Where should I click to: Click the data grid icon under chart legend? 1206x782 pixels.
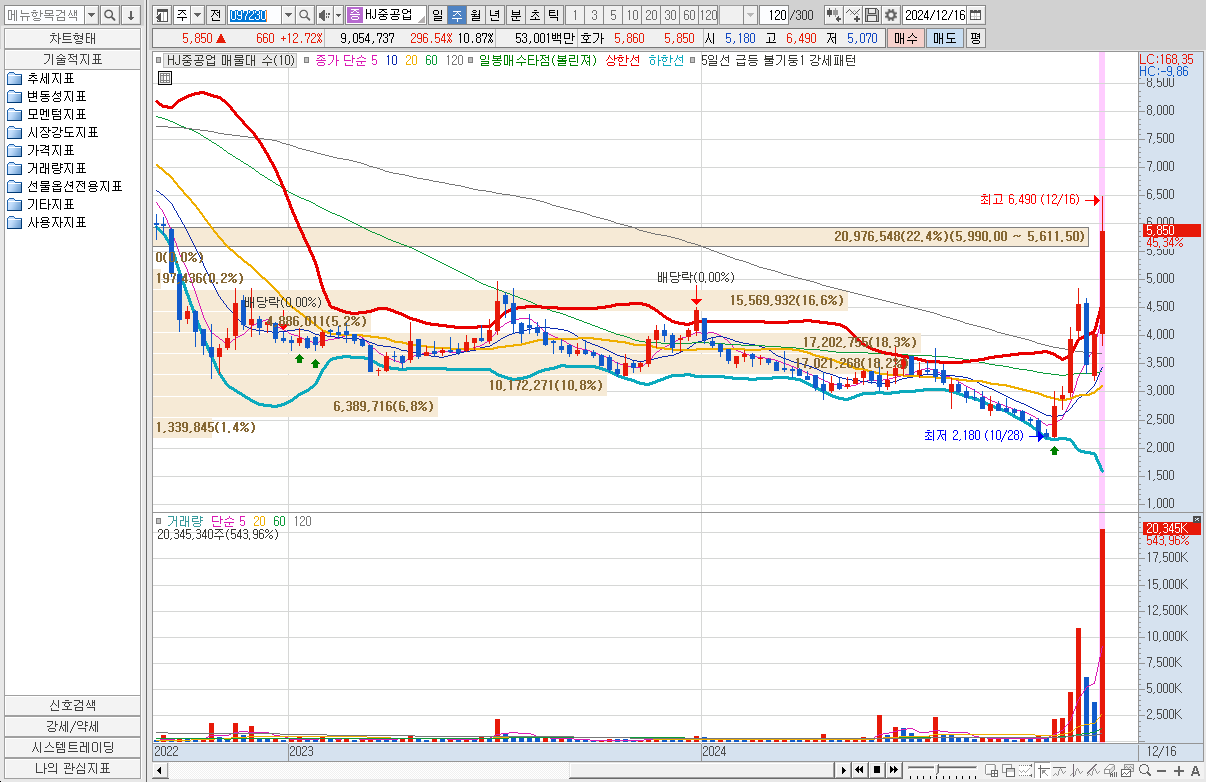[164, 77]
